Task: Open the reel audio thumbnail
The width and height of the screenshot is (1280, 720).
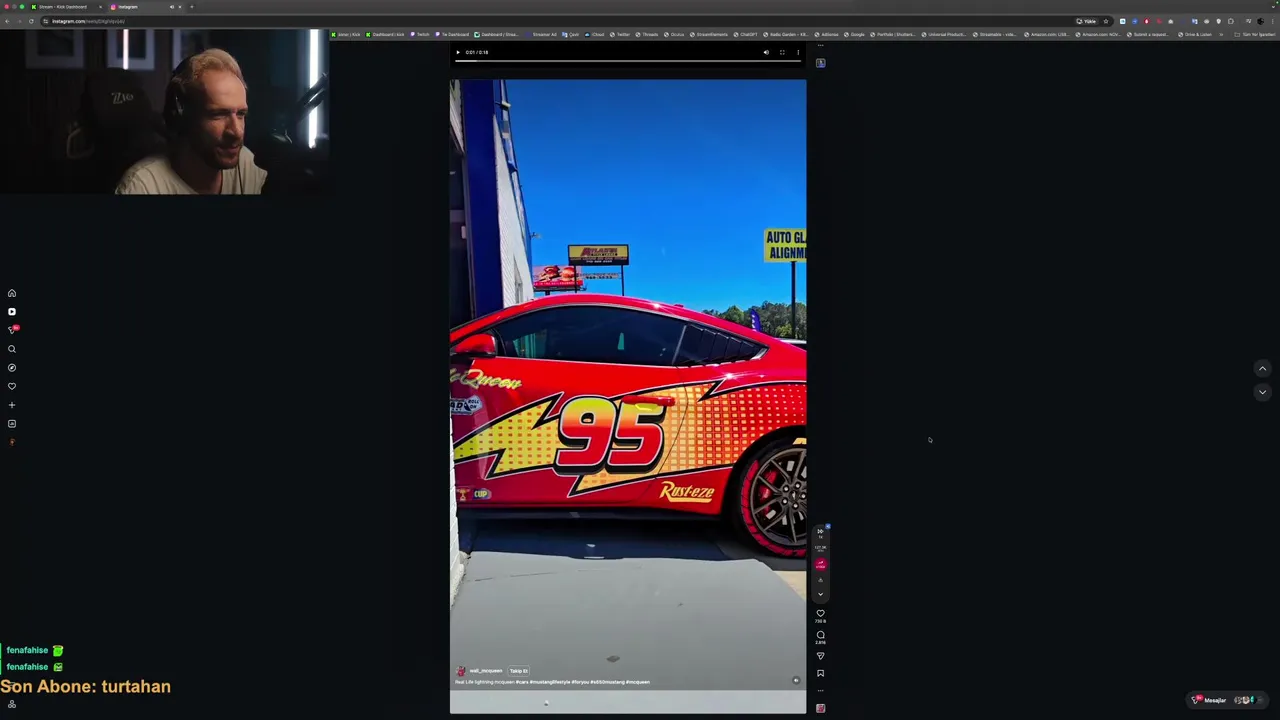Action: (821, 708)
